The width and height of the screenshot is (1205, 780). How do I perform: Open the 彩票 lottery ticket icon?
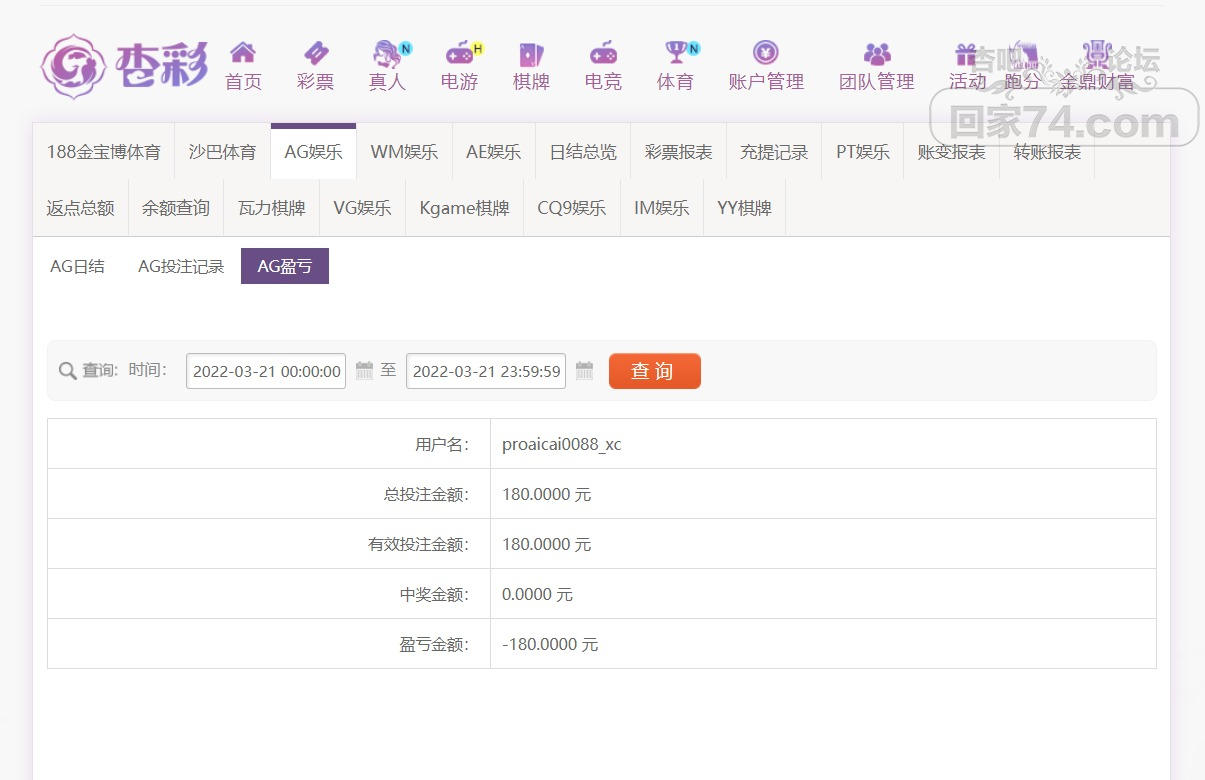(315, 53)
